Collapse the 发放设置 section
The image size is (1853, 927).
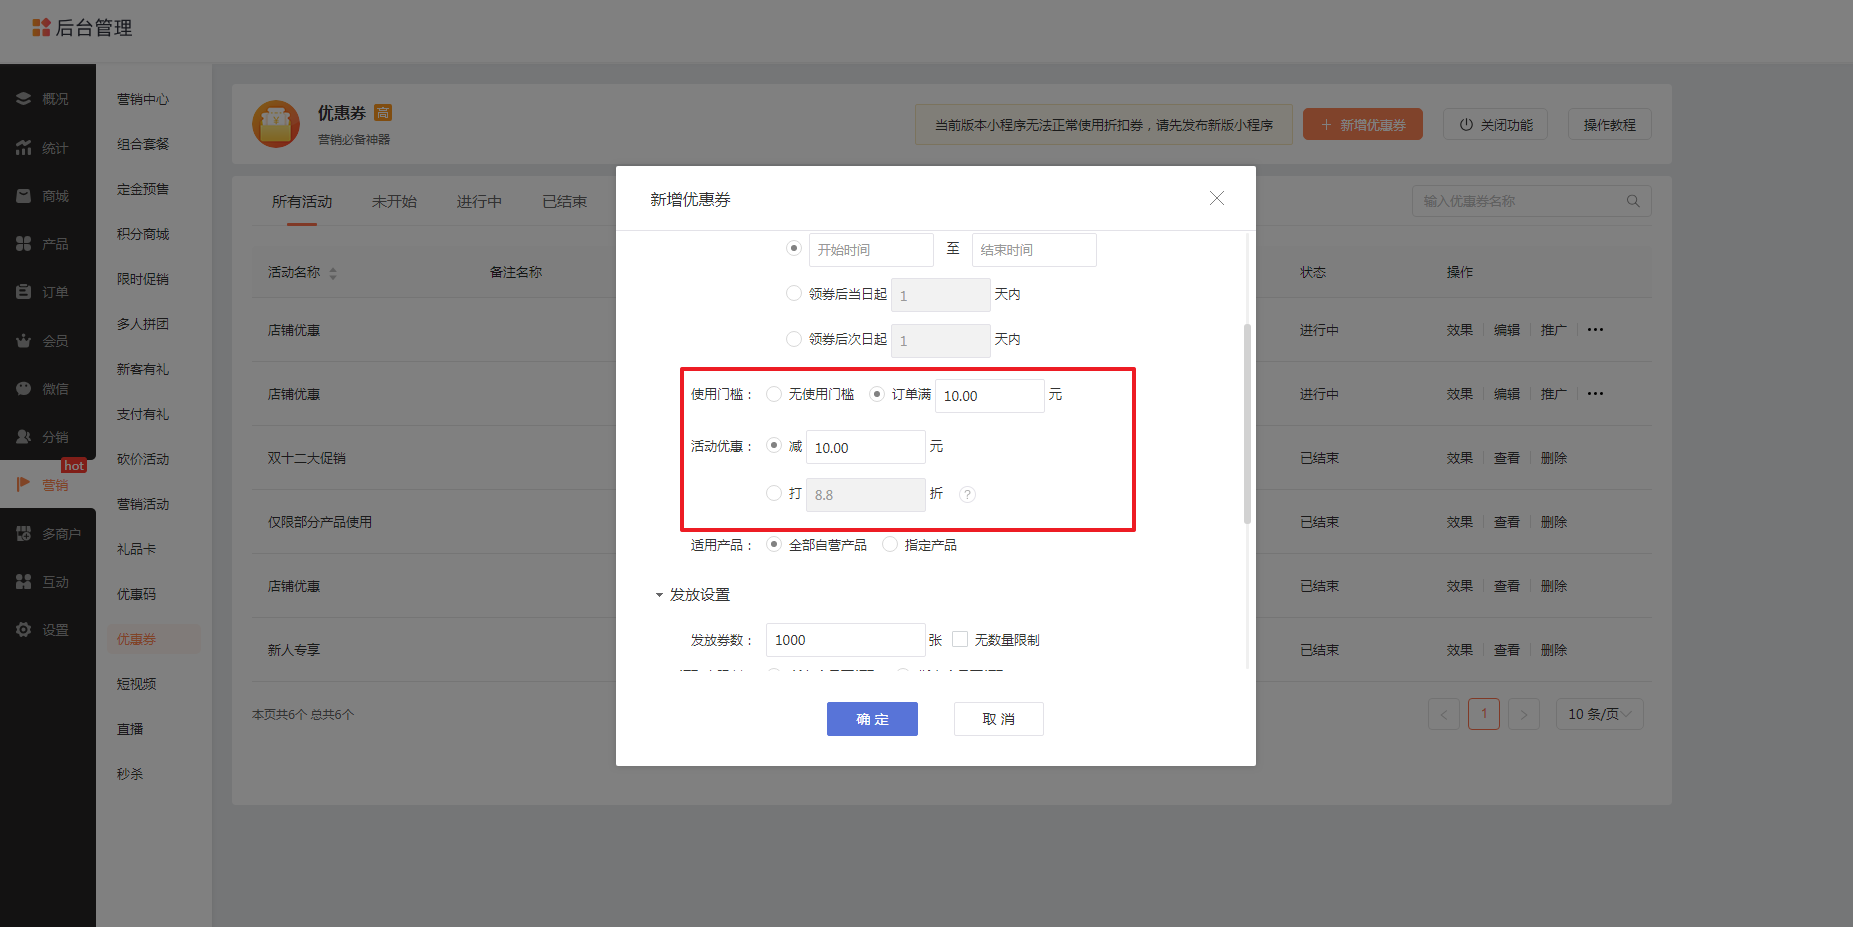tap(659, 595)
